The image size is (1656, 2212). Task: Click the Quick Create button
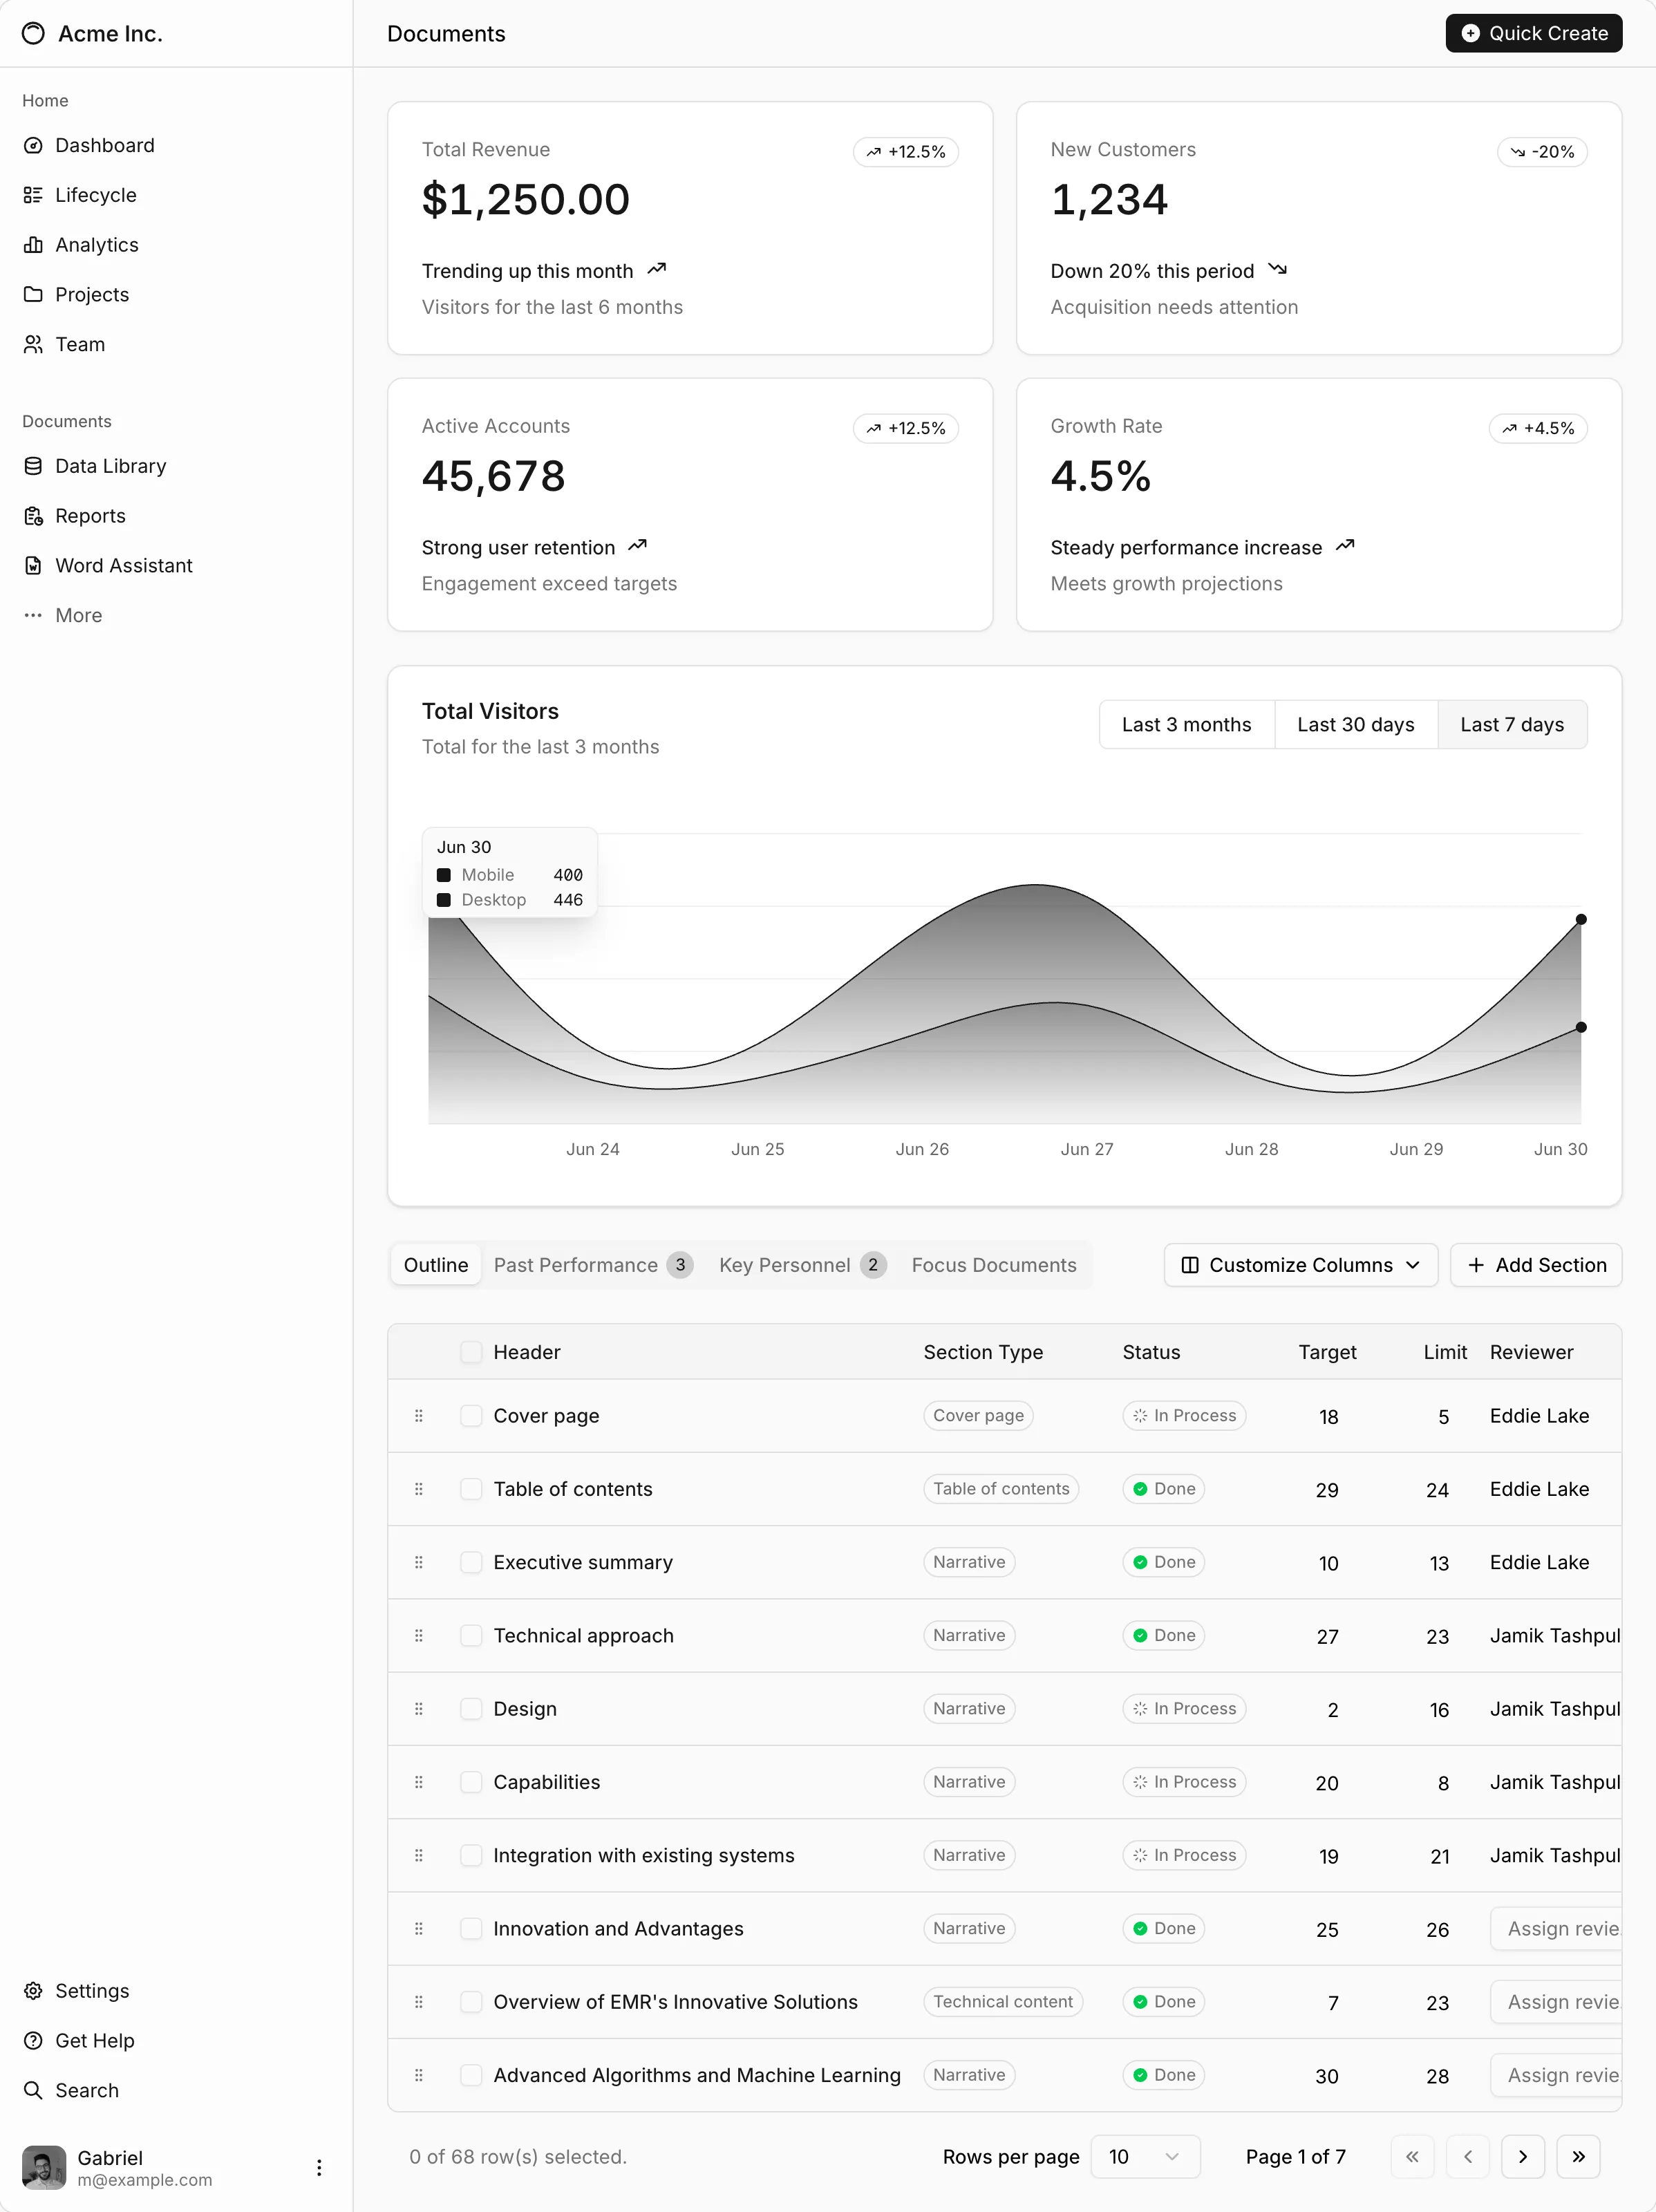point(1534,33)
